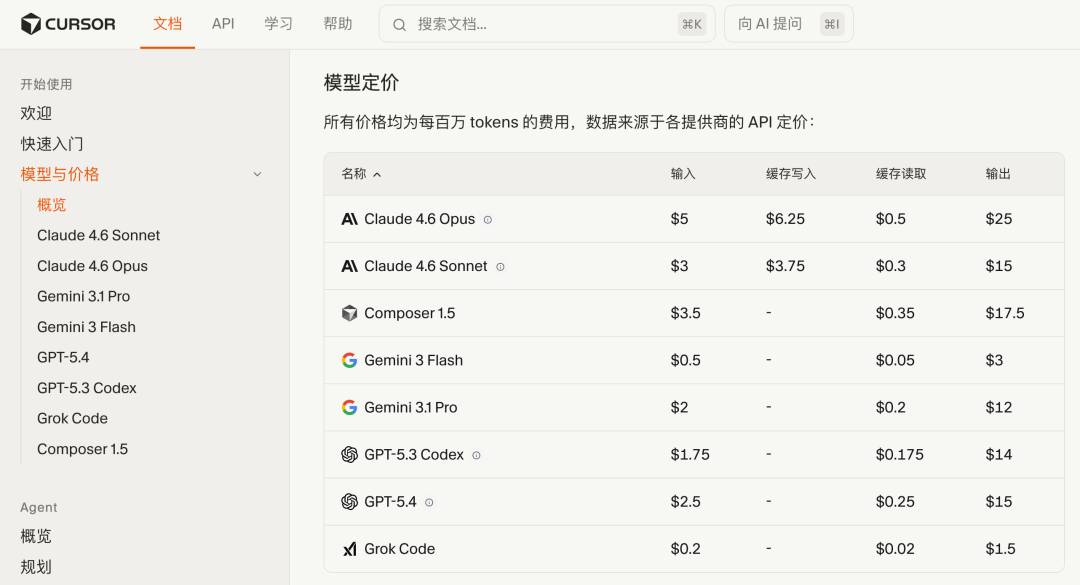Select the OpenAI icon beside GPT-5.4

pos(350,501)
